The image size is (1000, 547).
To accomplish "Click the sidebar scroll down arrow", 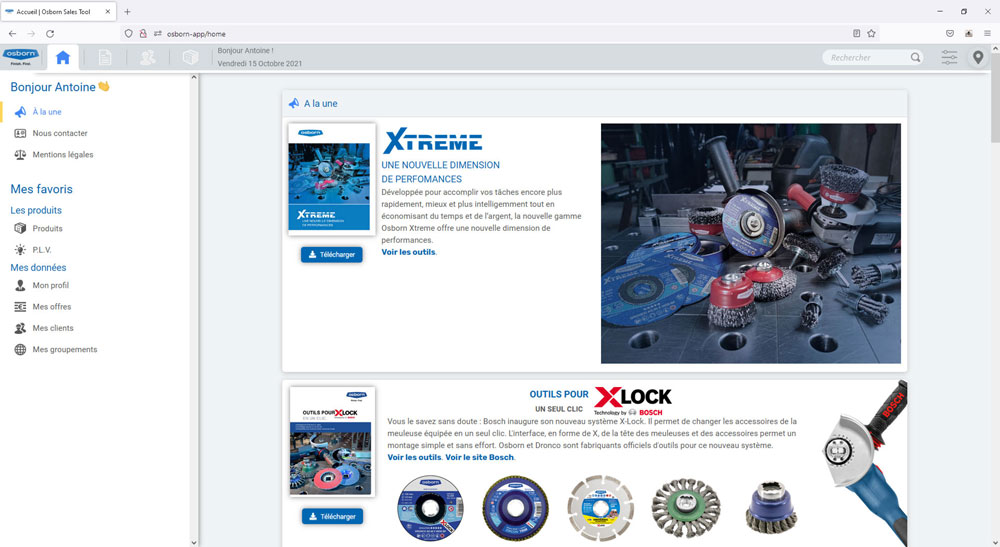I will pyautogui.click(x=194, y=543).
